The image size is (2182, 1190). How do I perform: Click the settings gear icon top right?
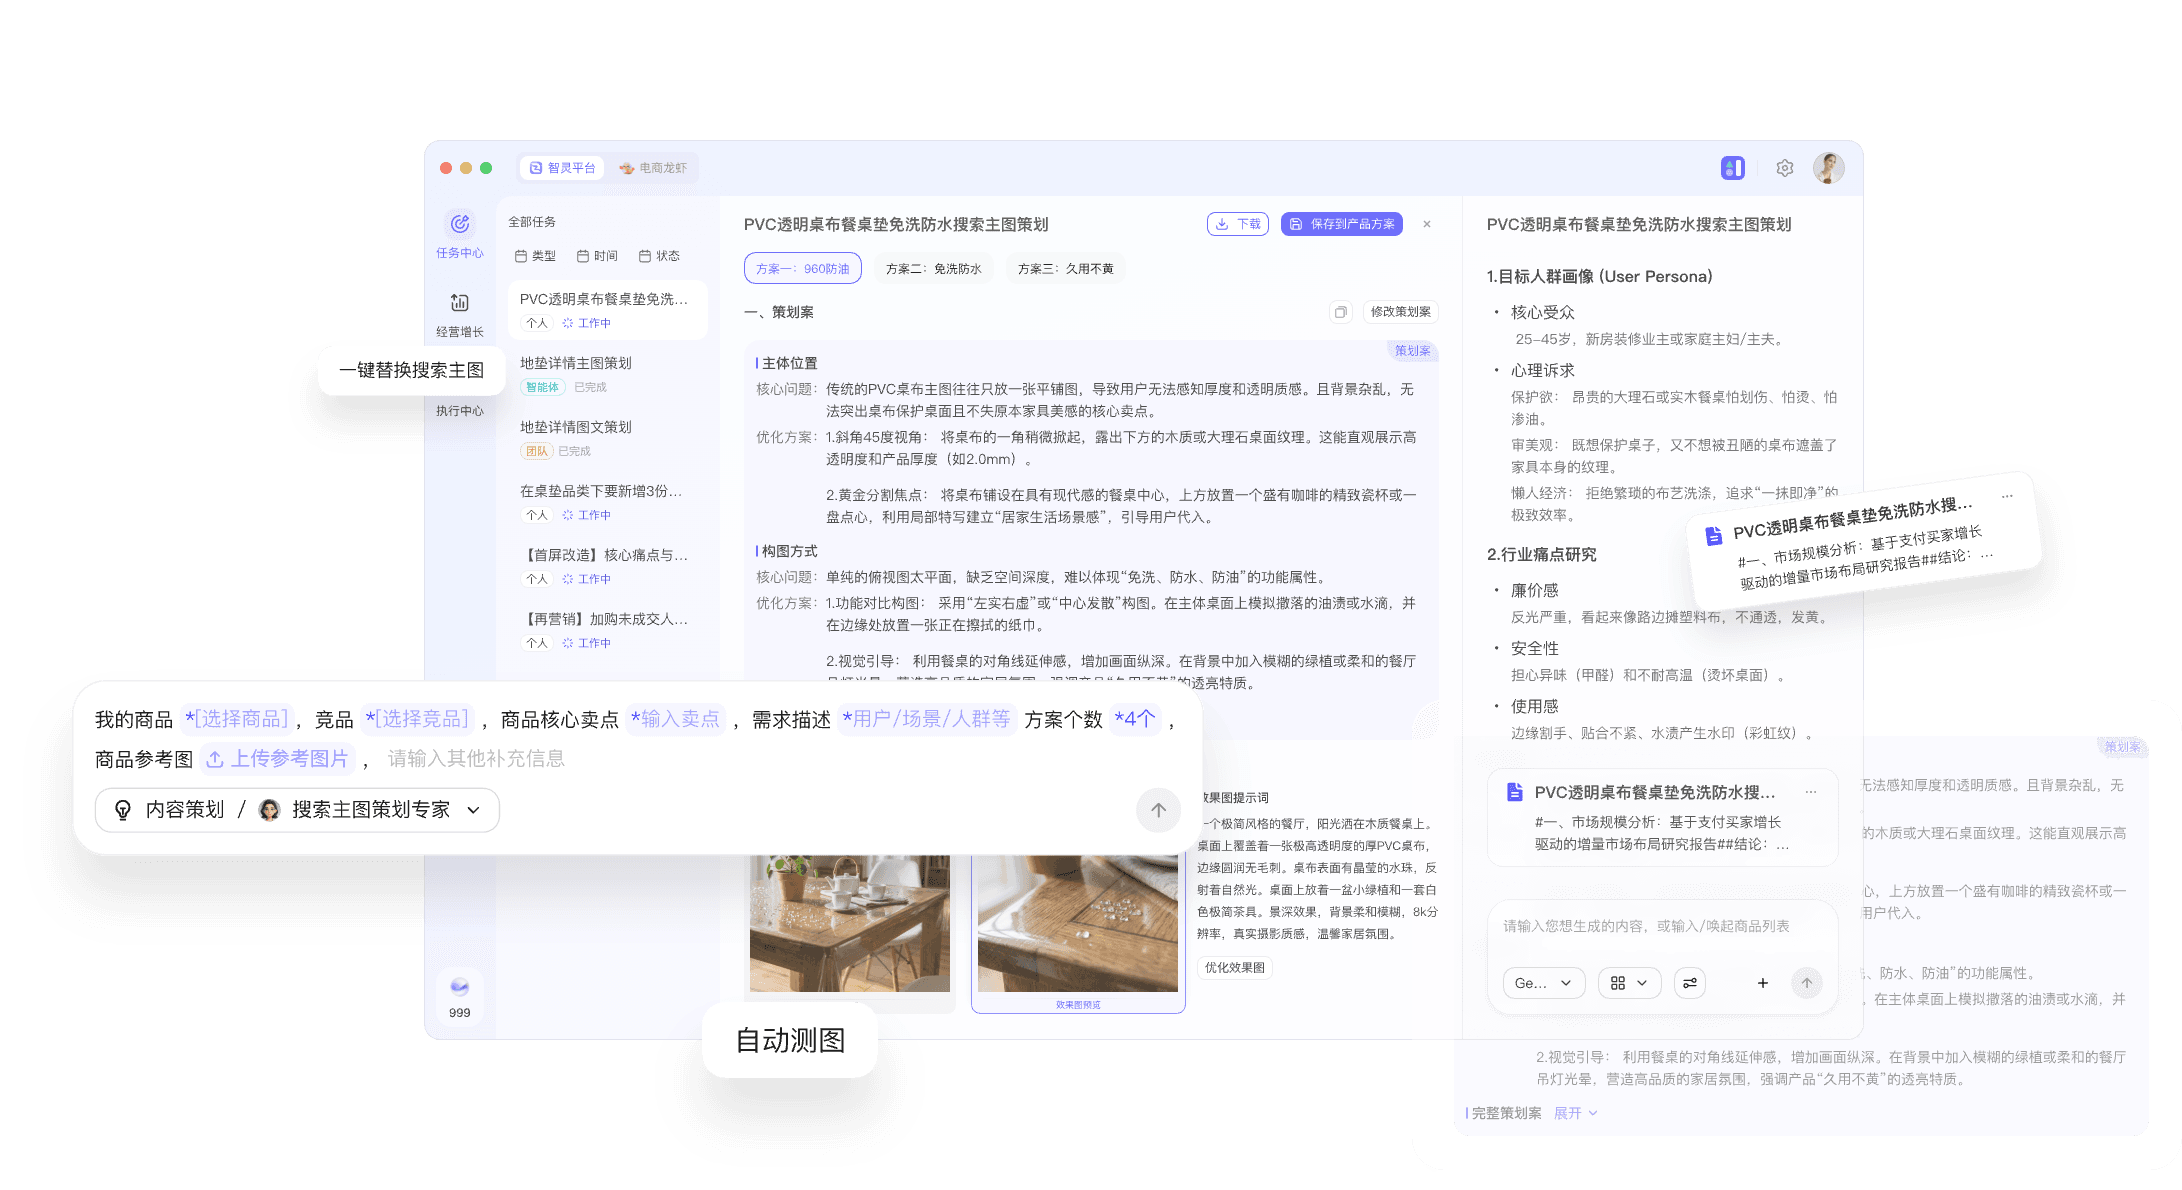pos(1784,168)
